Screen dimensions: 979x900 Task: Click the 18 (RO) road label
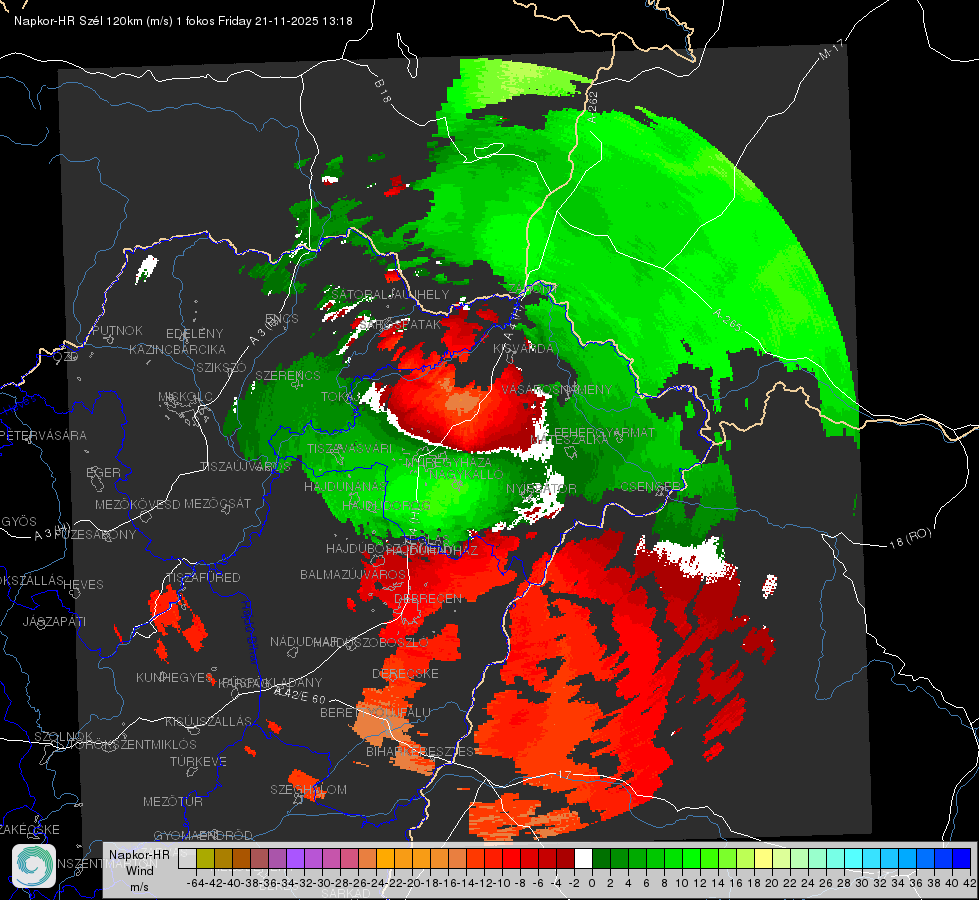coord(910,538)
